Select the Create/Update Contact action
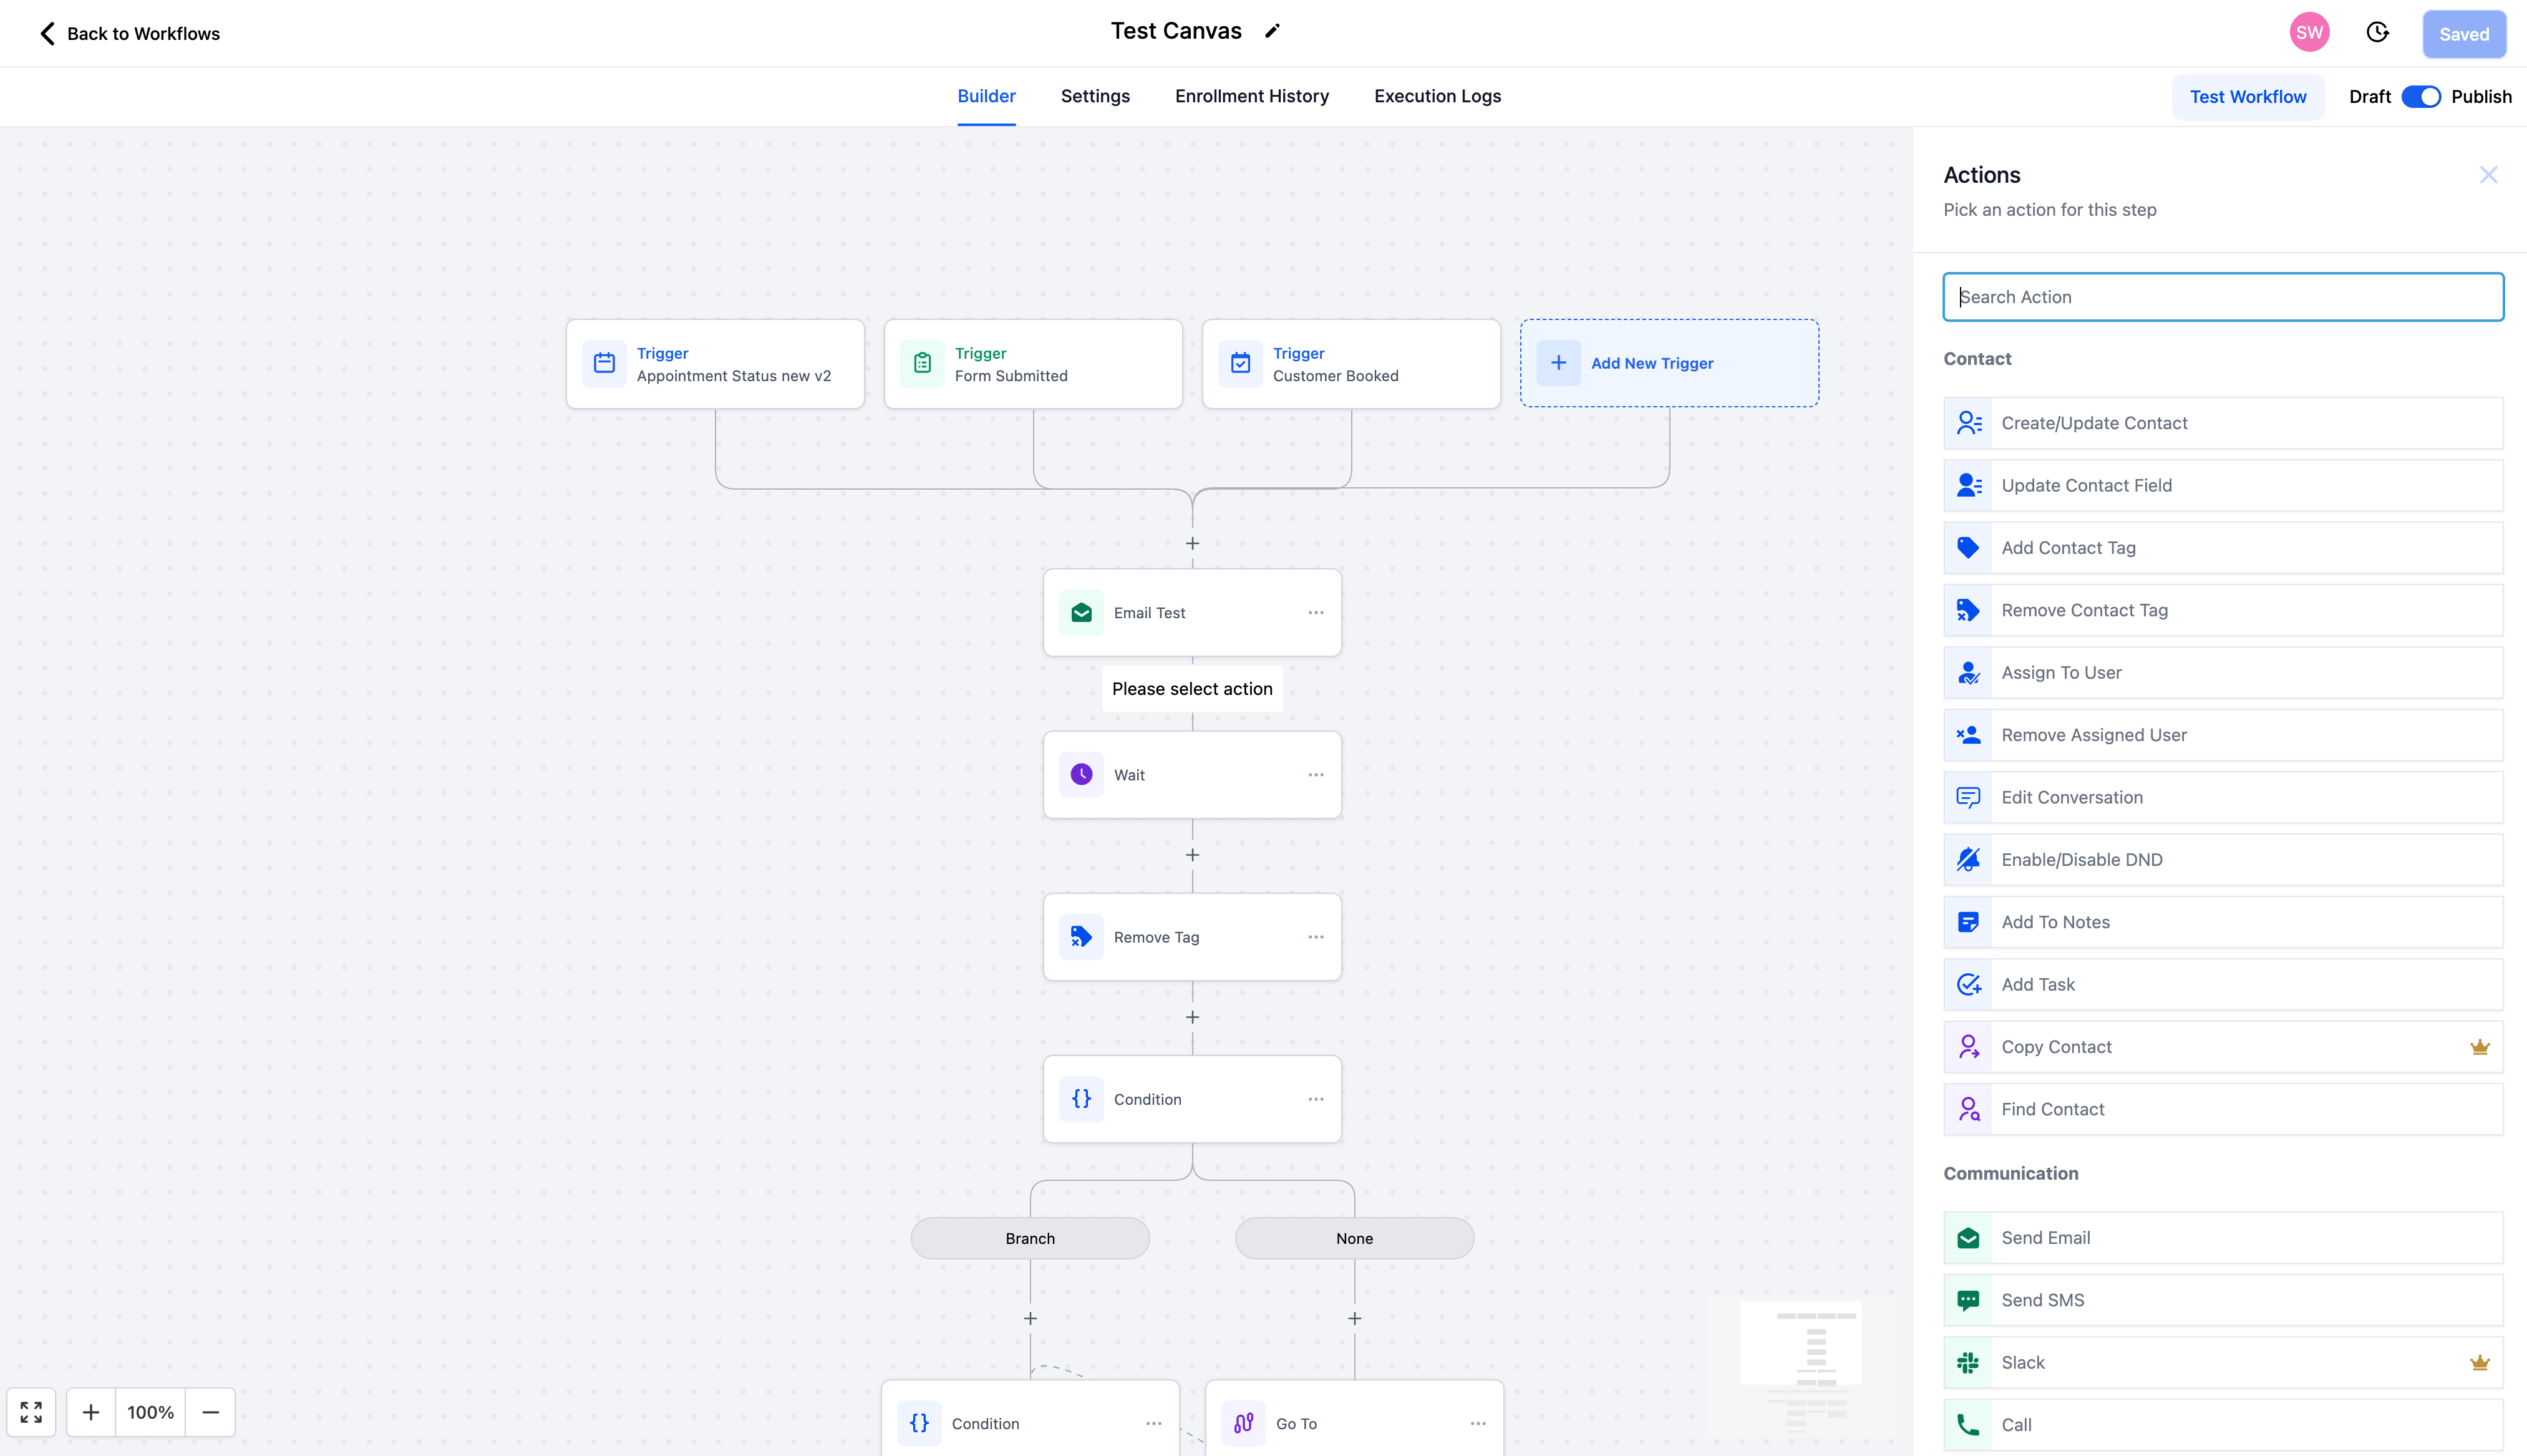2527x1456 pixels. point(2222,423)
